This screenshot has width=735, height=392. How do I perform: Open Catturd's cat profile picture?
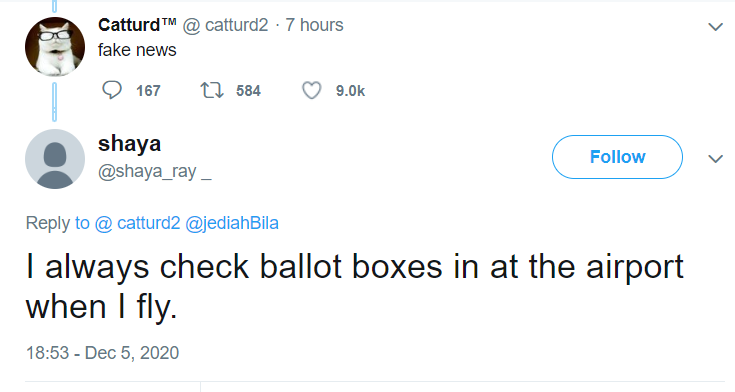coord(55,46)
